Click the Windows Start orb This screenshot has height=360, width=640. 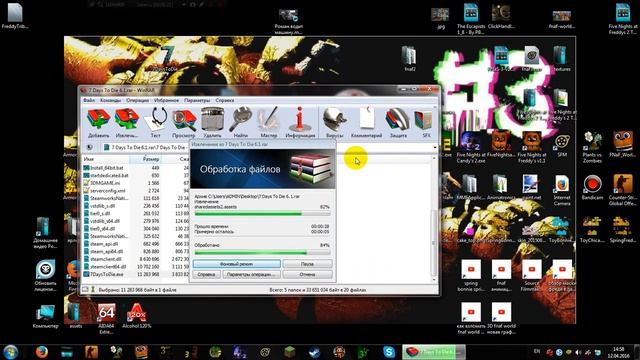tap(10, 351)
